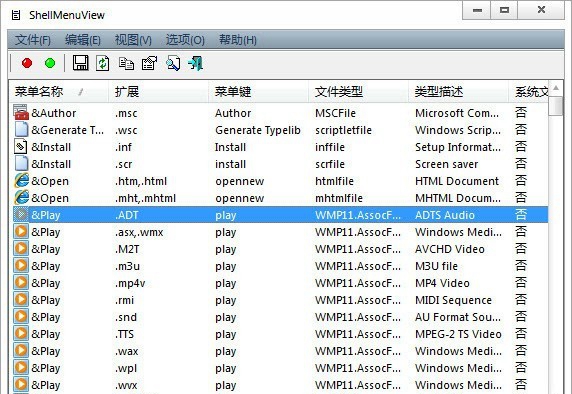Open the 选项(O) menu
572x394 pixels.
tap(185, 39)
